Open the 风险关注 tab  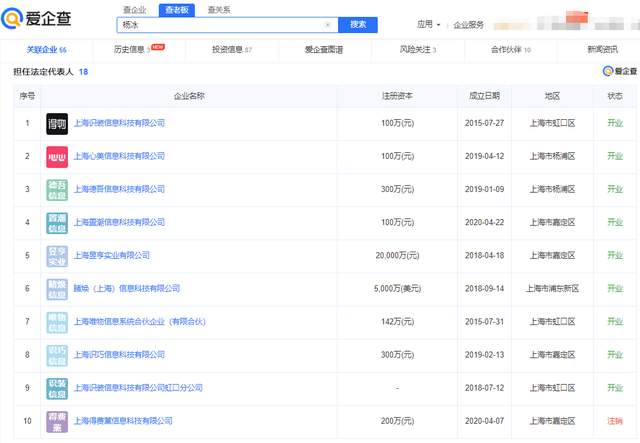(x=418, y=50)
